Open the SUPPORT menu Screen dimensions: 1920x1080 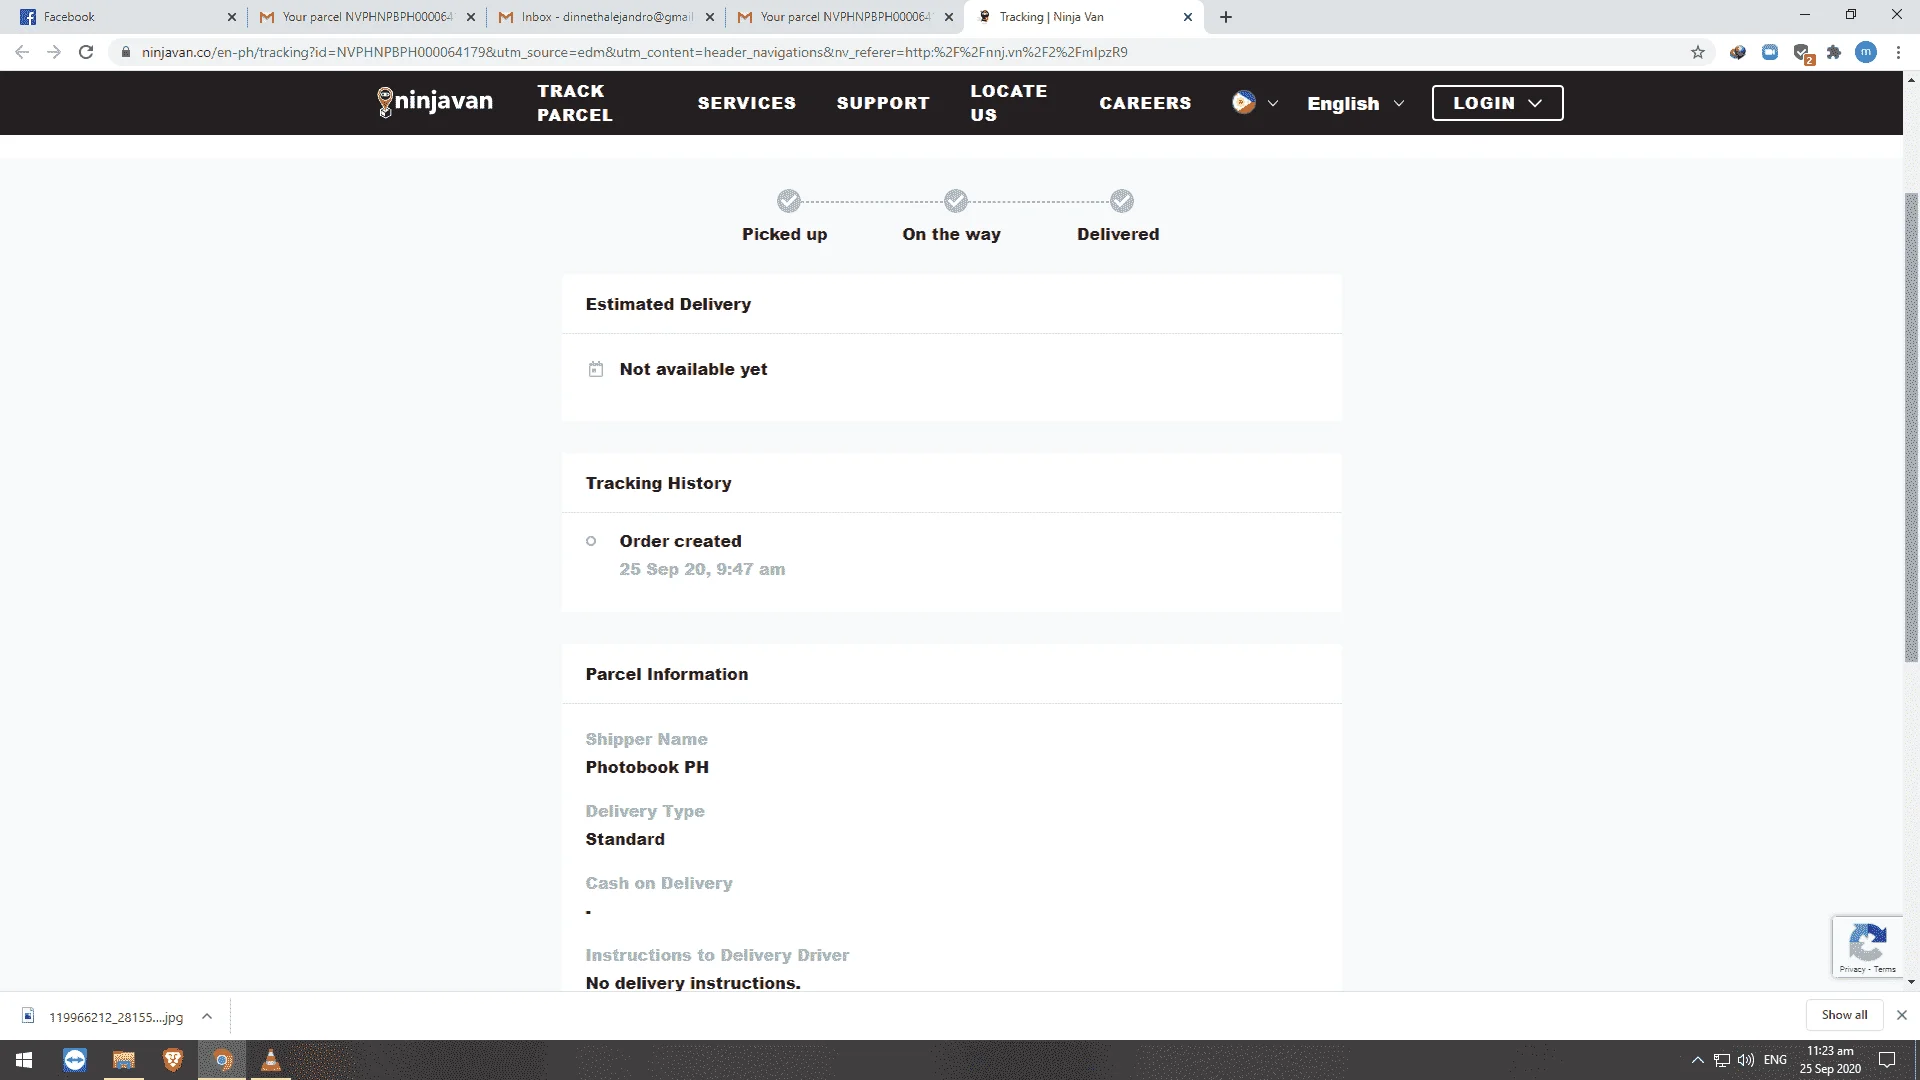[x=883, y=103]
